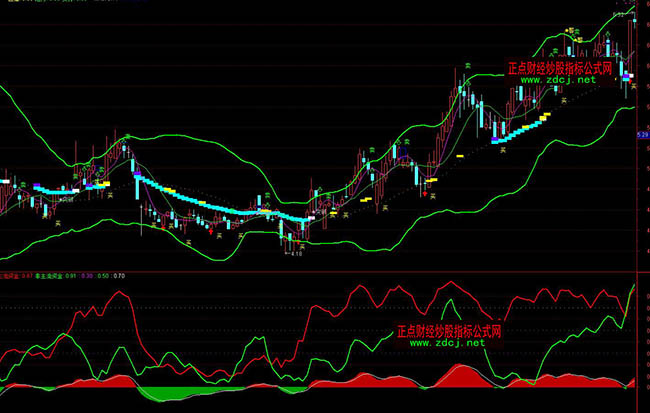
Task: Select the green 非主生资金 indicator label
Action: tap(49, 276)
